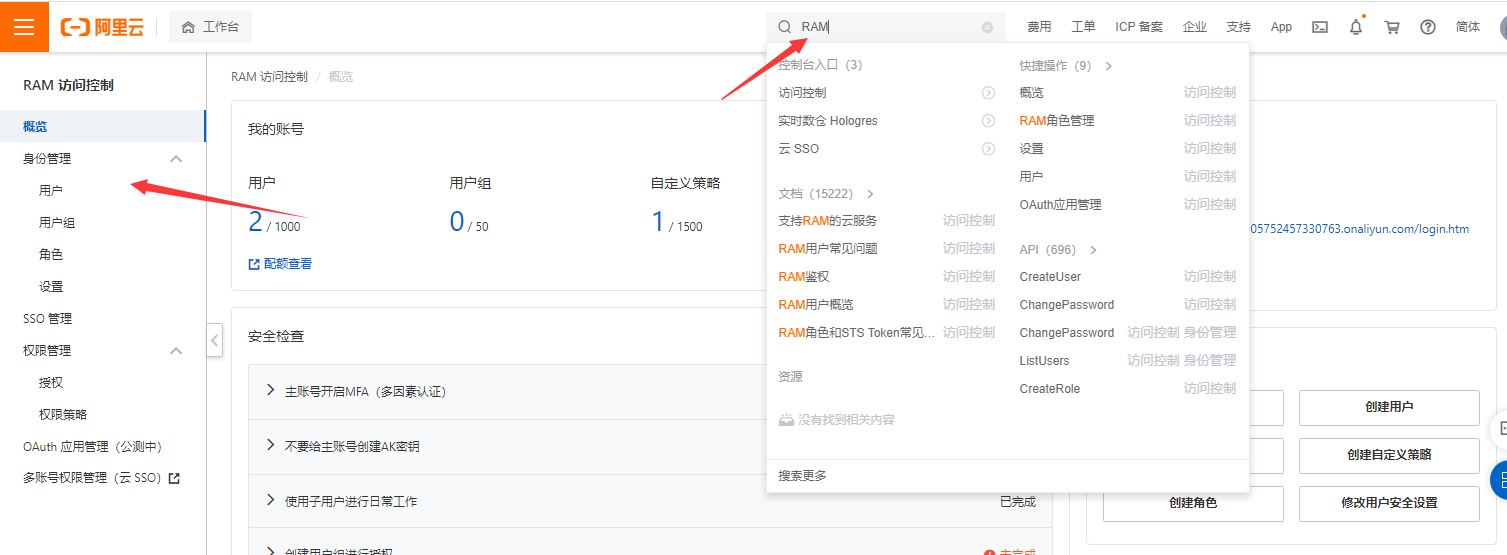
Task: Open the notification bell
Action: (1356, 27)
